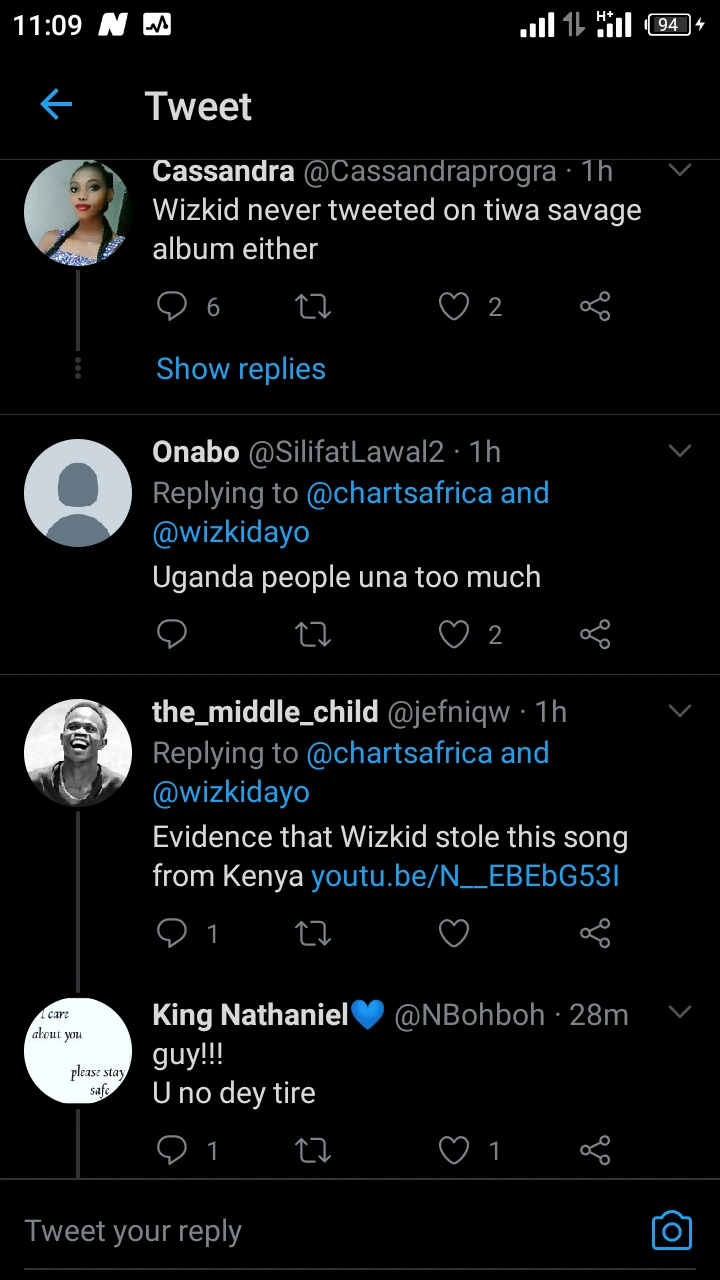Image resolution: width=720 pixels, height=1280 pixels.
Task: Open the_middle_child's profile picture
Action: point(78,752)
